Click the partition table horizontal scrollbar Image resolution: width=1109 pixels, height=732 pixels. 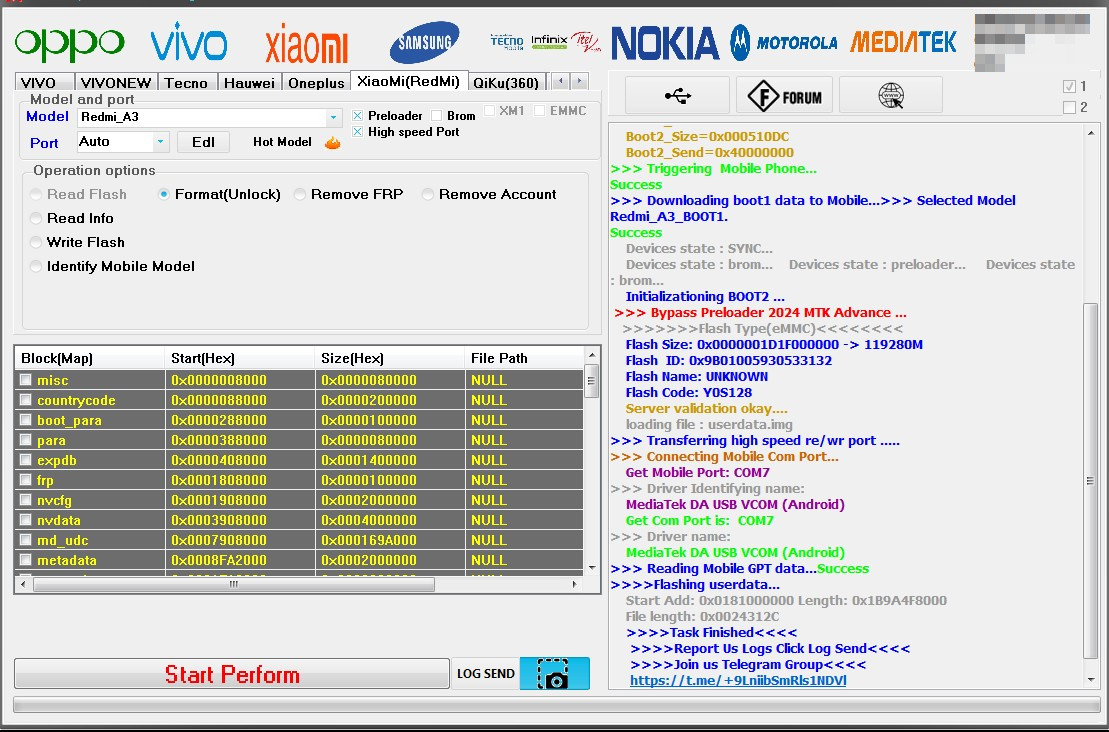233,584
